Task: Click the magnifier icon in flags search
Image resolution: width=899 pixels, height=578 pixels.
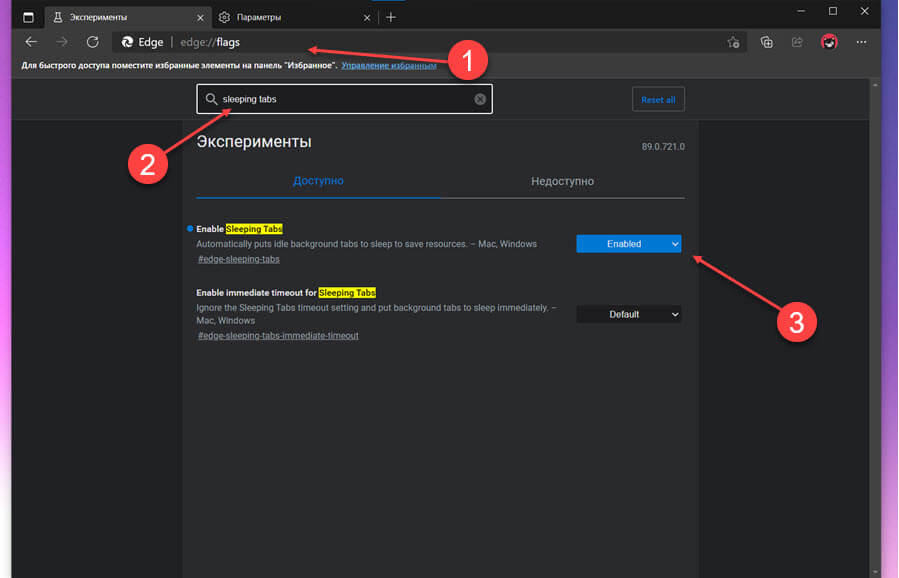Action: 211,99
